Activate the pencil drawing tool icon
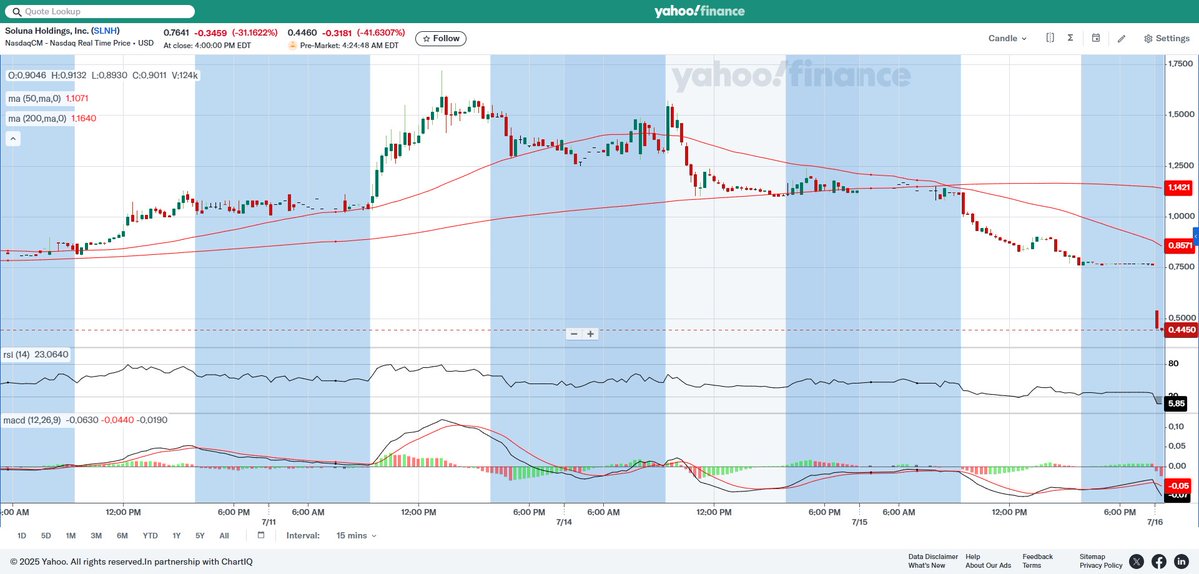Image resolution: width=1199 pixels, height=574 pixels. [1122, 38]
